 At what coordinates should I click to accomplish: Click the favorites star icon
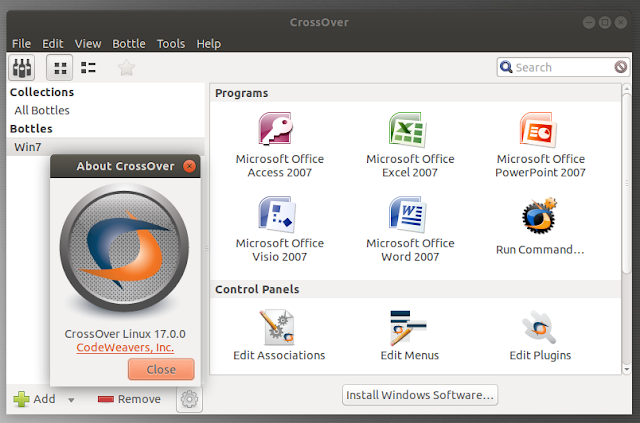[126, 67]
